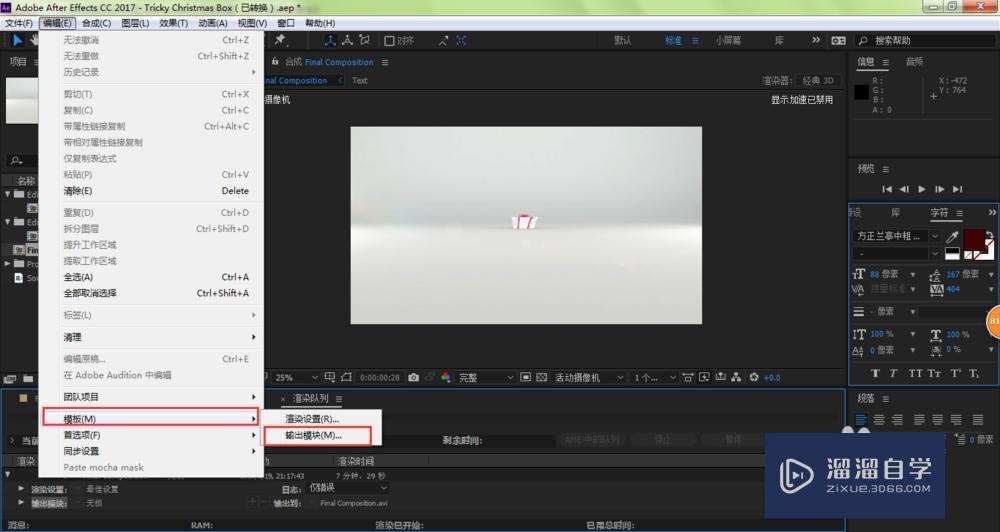Click the Faux Bold T icon
Viewport: 1000px width, 532px height.
coord(875,374)
